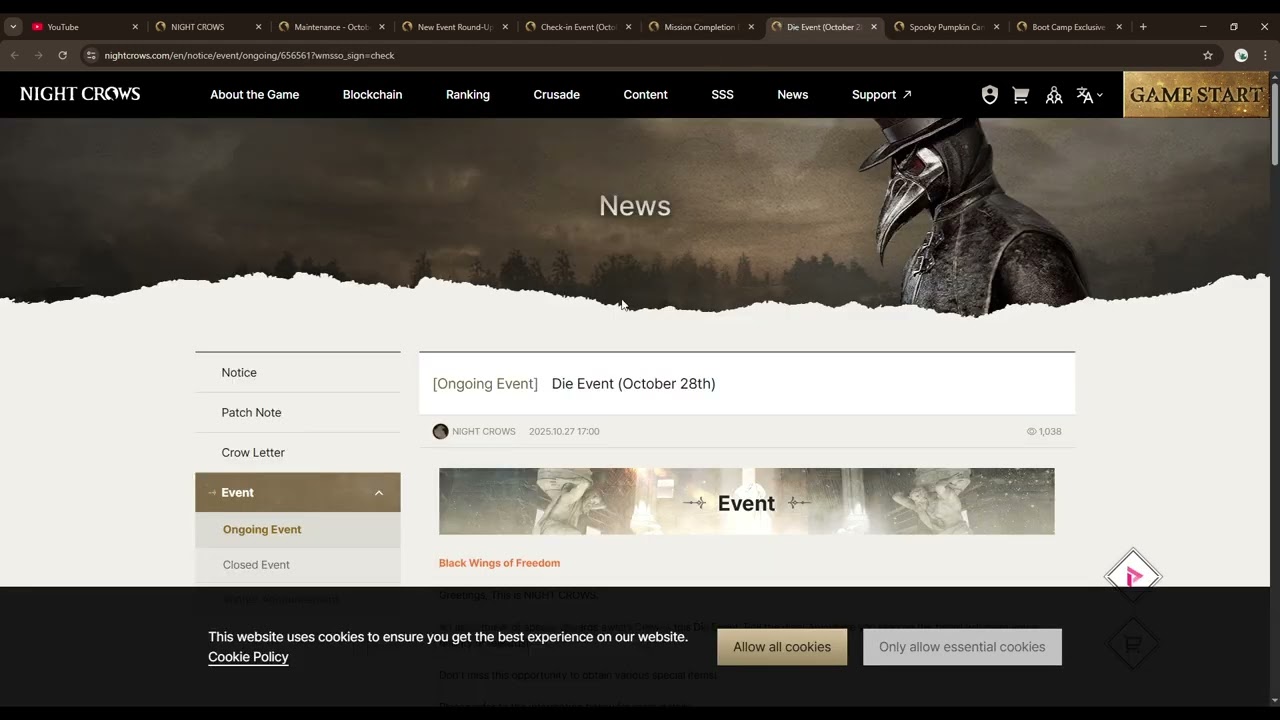Viewport: 1280px width, 720px height.
Task: Click the page vertical scrollbar
Action: tap(1274, 125)
